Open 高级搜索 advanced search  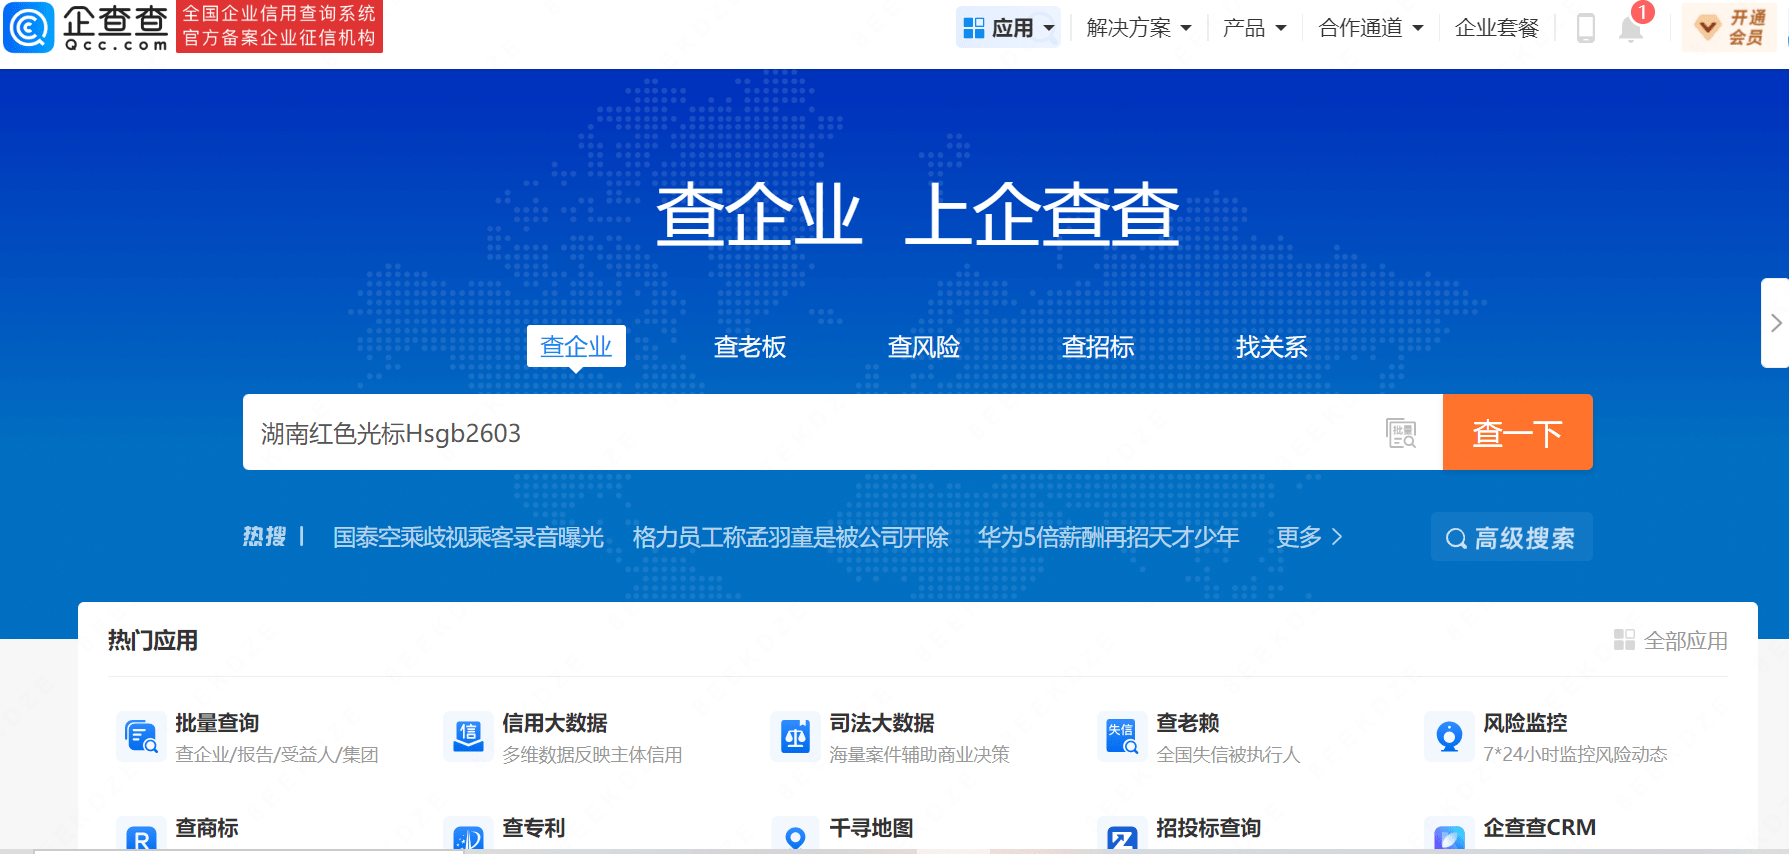(x=1511, y=538)
